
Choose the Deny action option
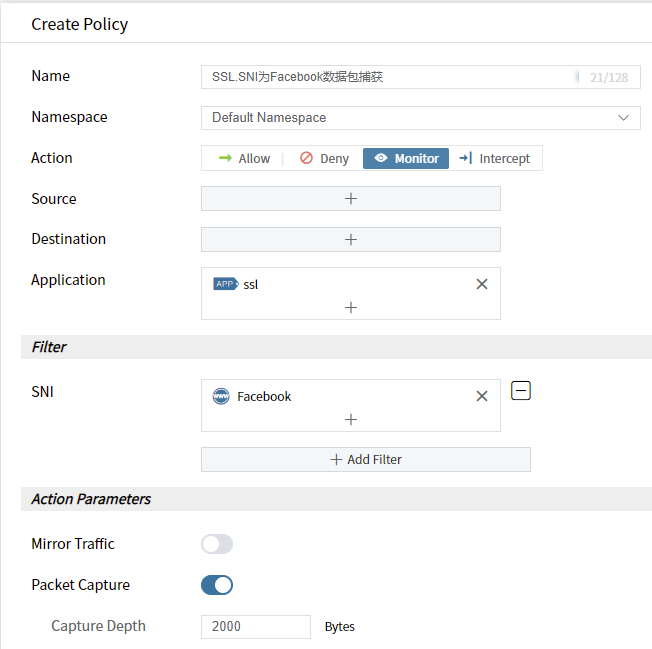pyautogui.click(x=324, y=158)
